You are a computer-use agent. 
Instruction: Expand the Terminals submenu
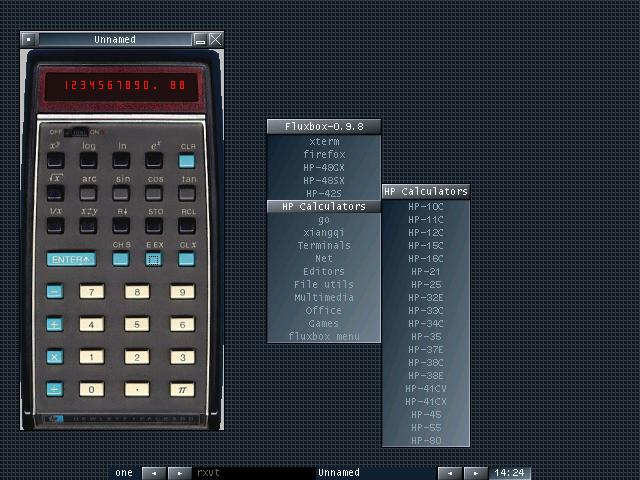(324, 245)
